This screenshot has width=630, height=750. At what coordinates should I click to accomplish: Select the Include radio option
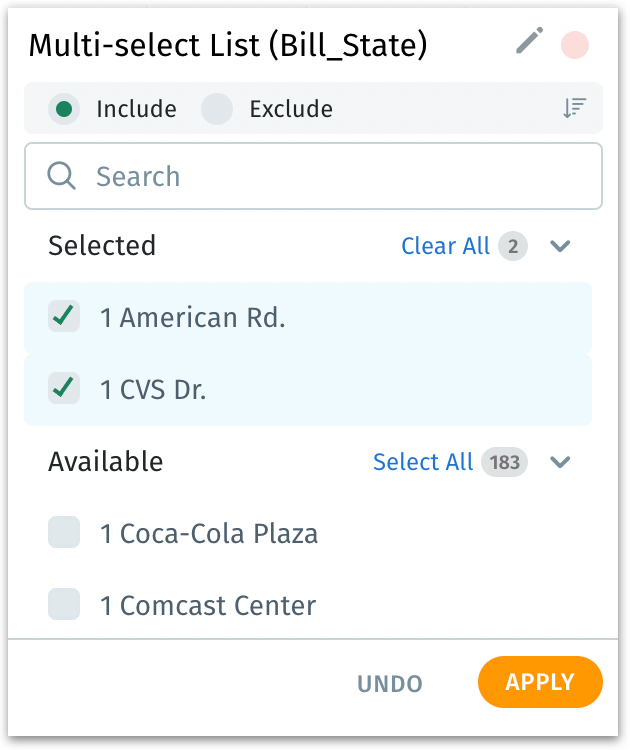click(x=64, y=109)
